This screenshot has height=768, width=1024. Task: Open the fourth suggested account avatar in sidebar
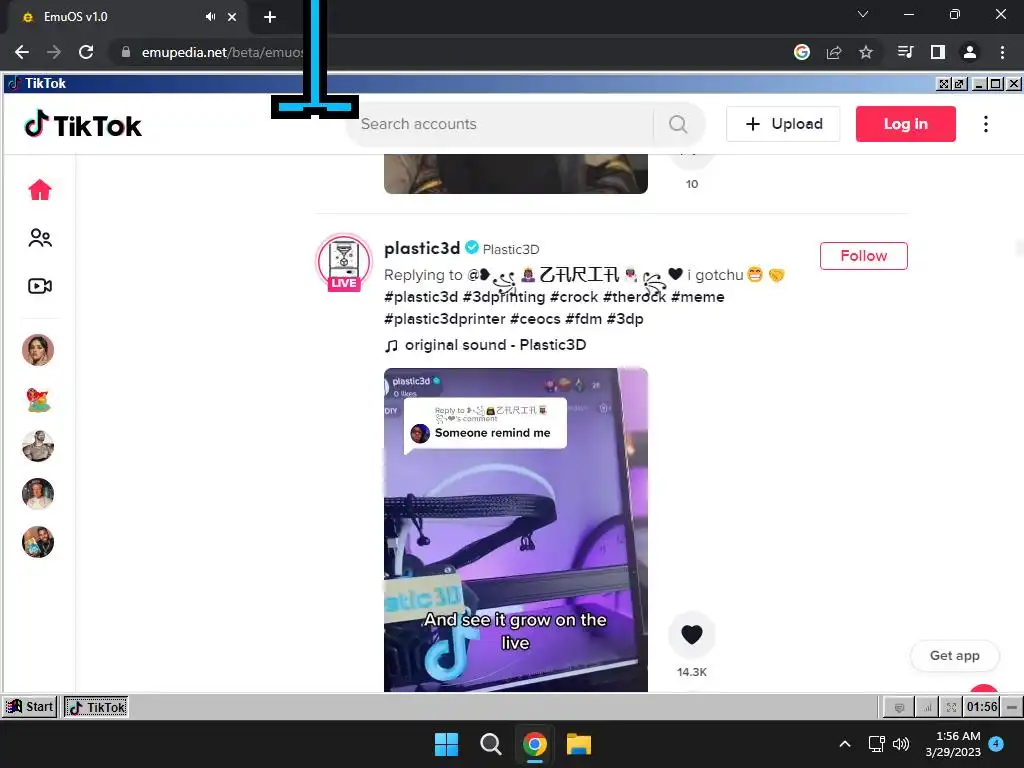click(x=38, y=494)
